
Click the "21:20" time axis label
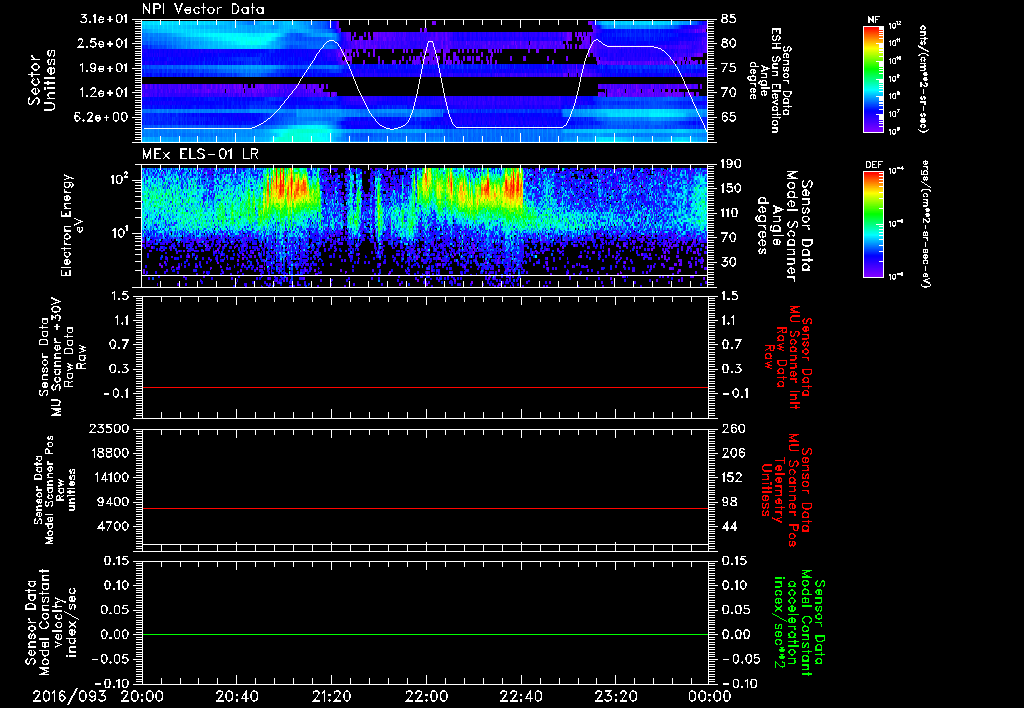(x=331, y=697)
